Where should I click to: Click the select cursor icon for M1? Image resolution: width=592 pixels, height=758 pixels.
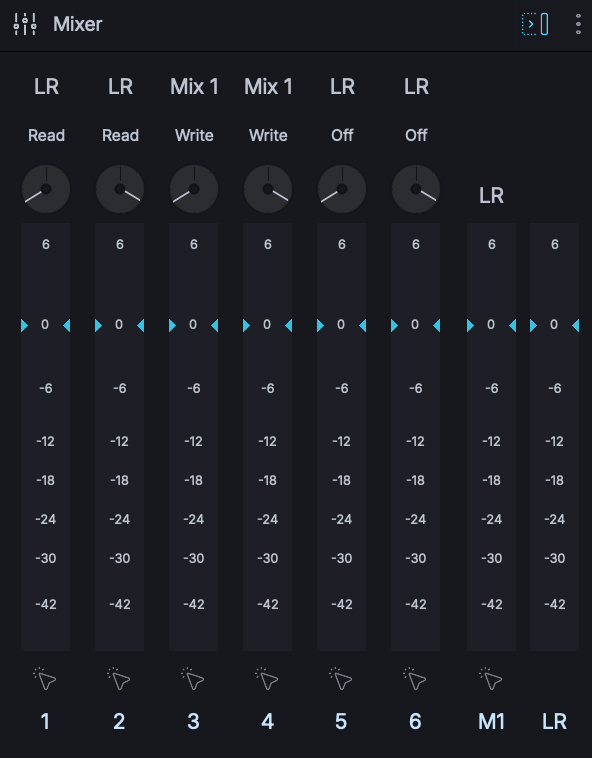point(491,679)
